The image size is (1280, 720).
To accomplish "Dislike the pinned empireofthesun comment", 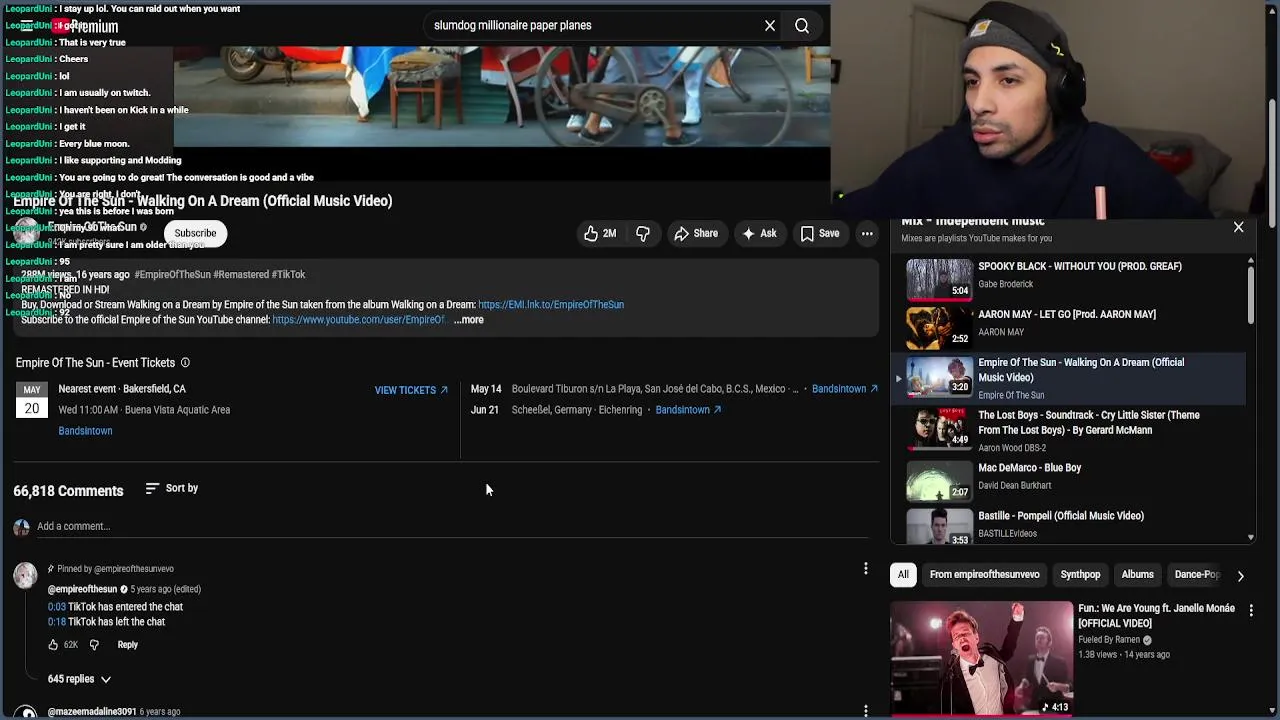I will (x=94, y=645).
